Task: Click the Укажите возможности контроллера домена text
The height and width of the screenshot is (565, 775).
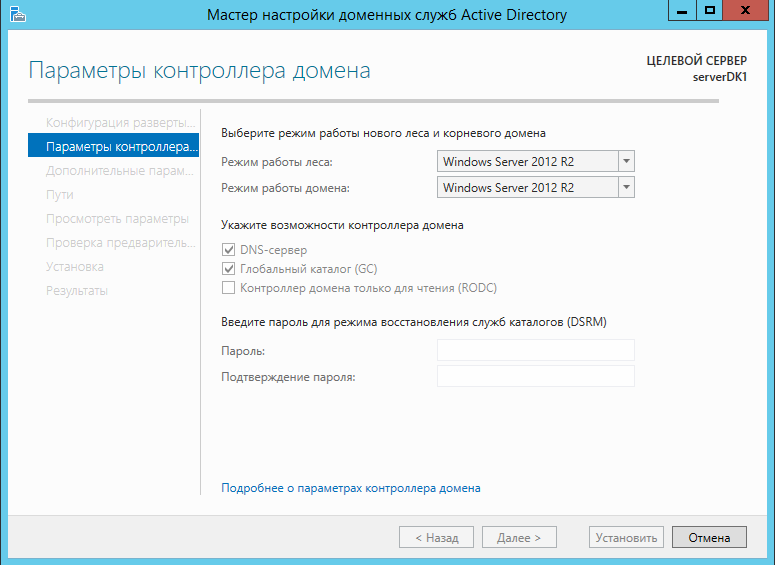Action: [342, 225]
